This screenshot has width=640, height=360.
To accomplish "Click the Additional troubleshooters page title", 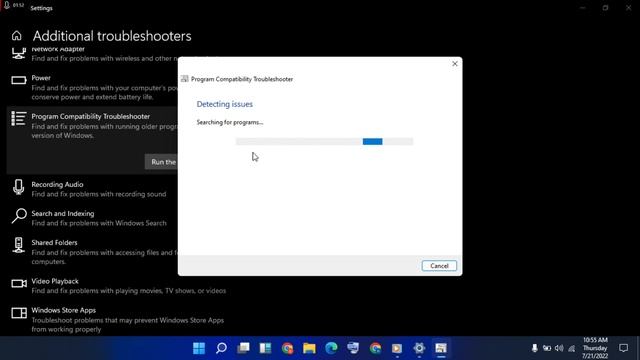I will [112, 36].
